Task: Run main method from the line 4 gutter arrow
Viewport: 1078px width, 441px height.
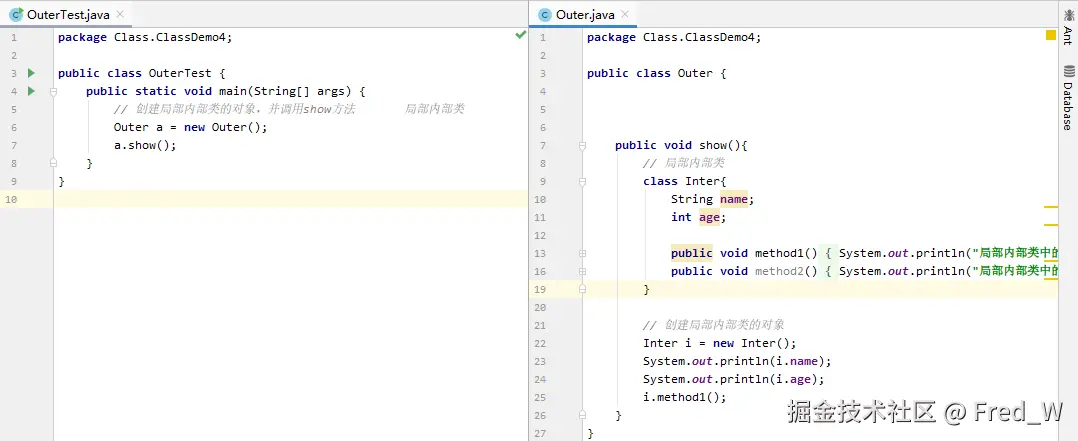Action: tap(31, 91)
